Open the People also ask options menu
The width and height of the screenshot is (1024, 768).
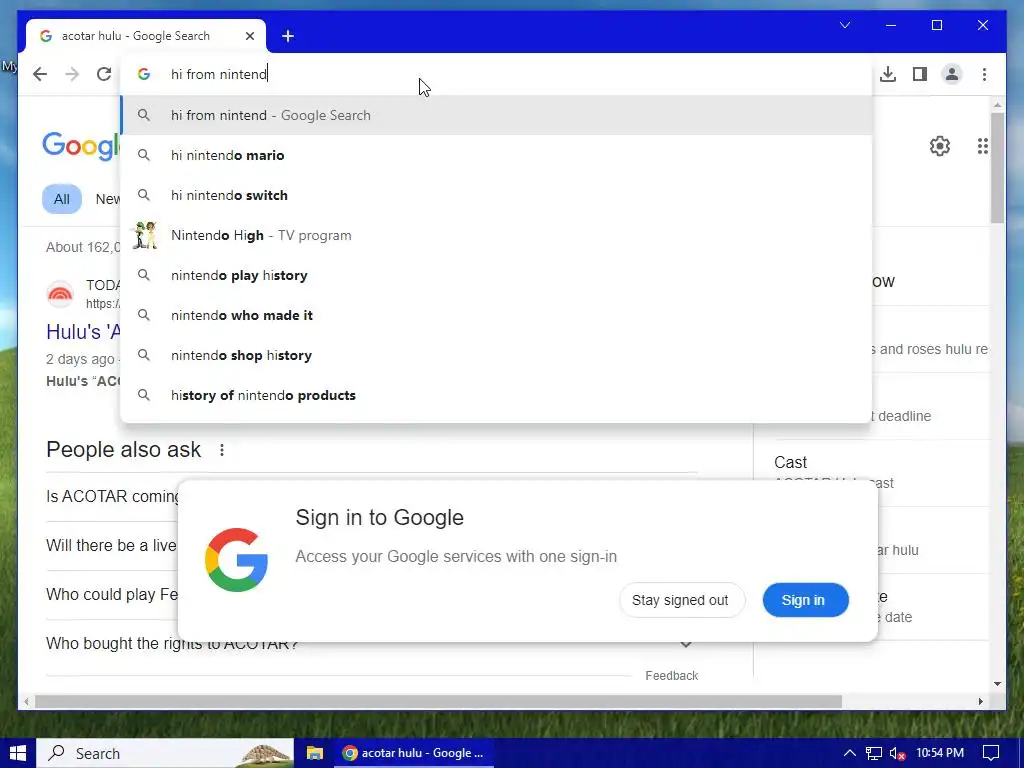[222, 450]
